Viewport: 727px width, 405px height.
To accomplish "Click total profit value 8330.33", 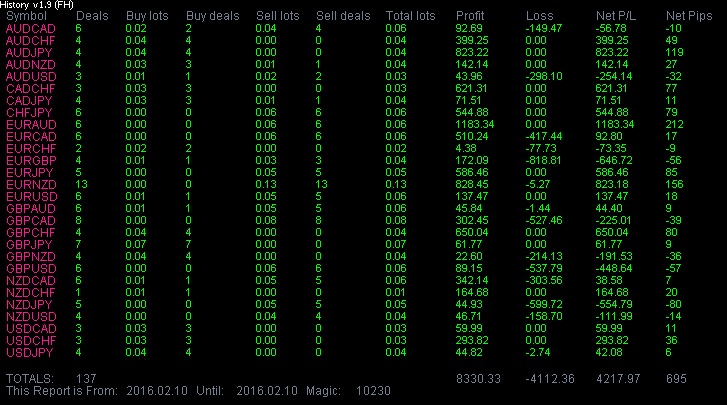I will pos(478,379).
